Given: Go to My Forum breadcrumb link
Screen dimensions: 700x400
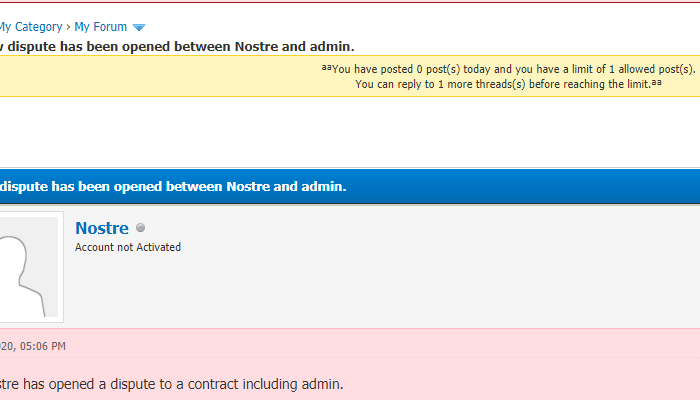Looking at the screenshot, I should pyautogui.click(x=101, y=27).
